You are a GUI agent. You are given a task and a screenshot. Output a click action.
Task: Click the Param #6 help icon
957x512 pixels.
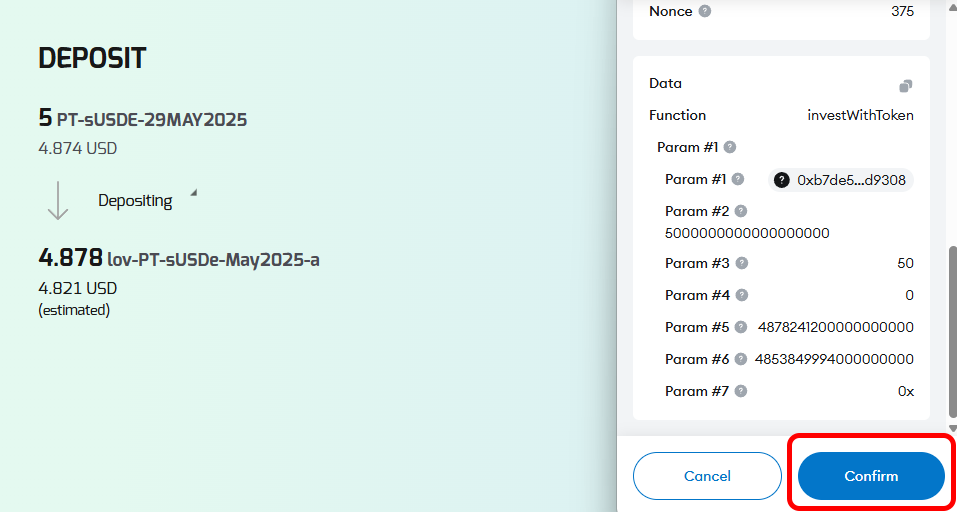(x=741, y=359)
